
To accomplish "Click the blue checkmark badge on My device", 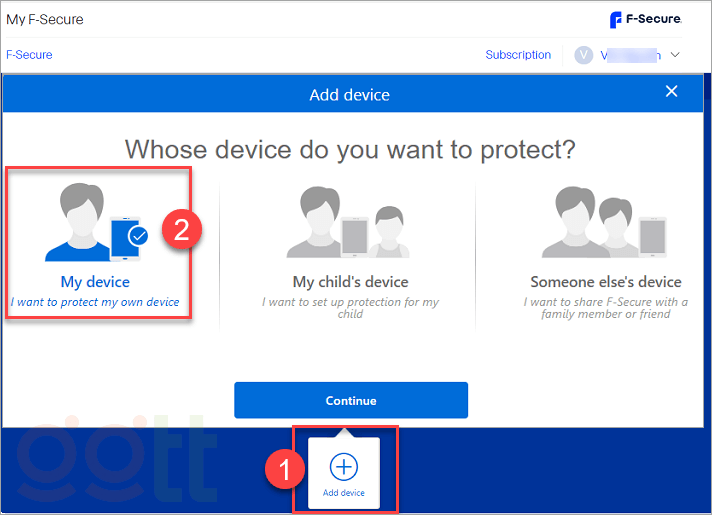I will [138, 236].
